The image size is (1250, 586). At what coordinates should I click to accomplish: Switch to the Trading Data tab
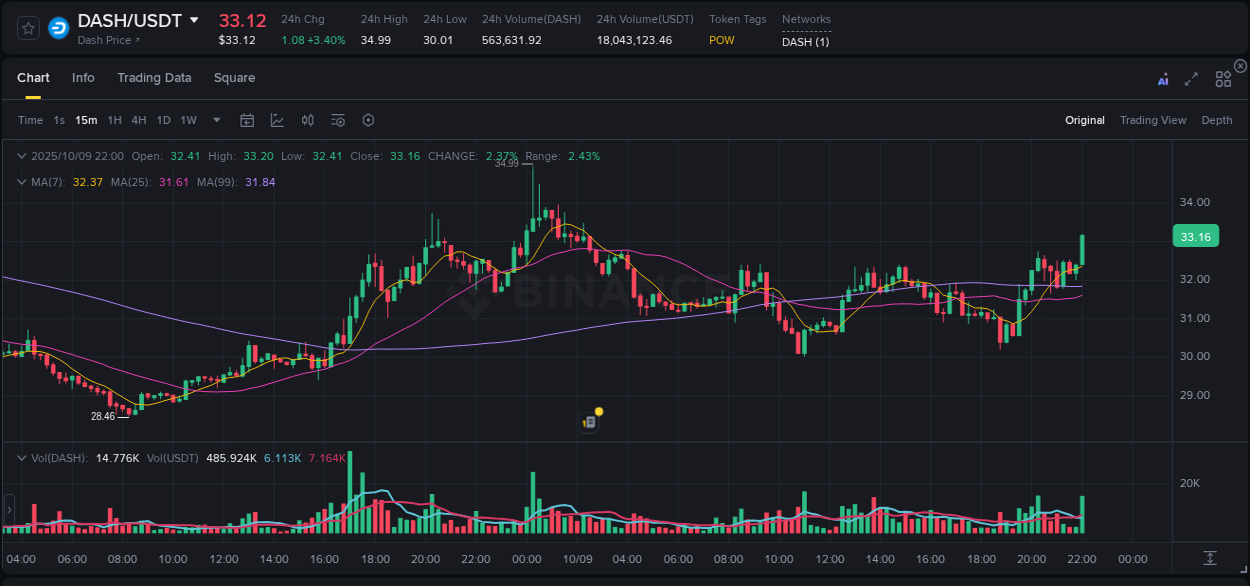[x=154, y=77]
